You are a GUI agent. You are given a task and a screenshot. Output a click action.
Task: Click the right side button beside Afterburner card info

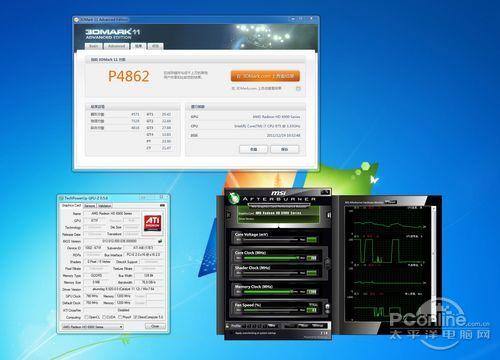pyautogui.click(x=329, y=215)
